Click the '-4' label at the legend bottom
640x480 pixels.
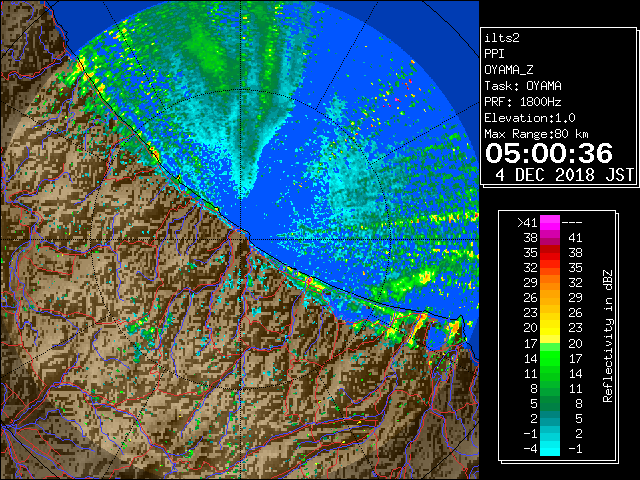click(x=530, y=448)
